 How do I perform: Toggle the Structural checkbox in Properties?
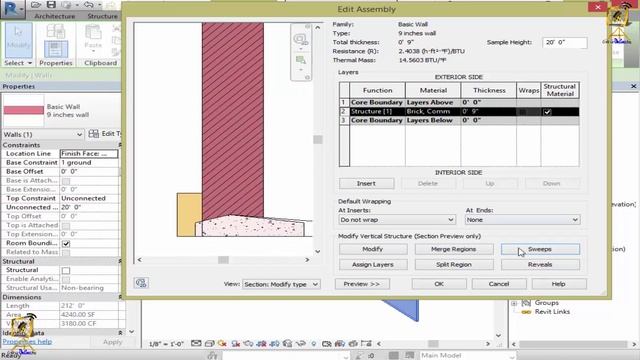[x=66, y=270]
